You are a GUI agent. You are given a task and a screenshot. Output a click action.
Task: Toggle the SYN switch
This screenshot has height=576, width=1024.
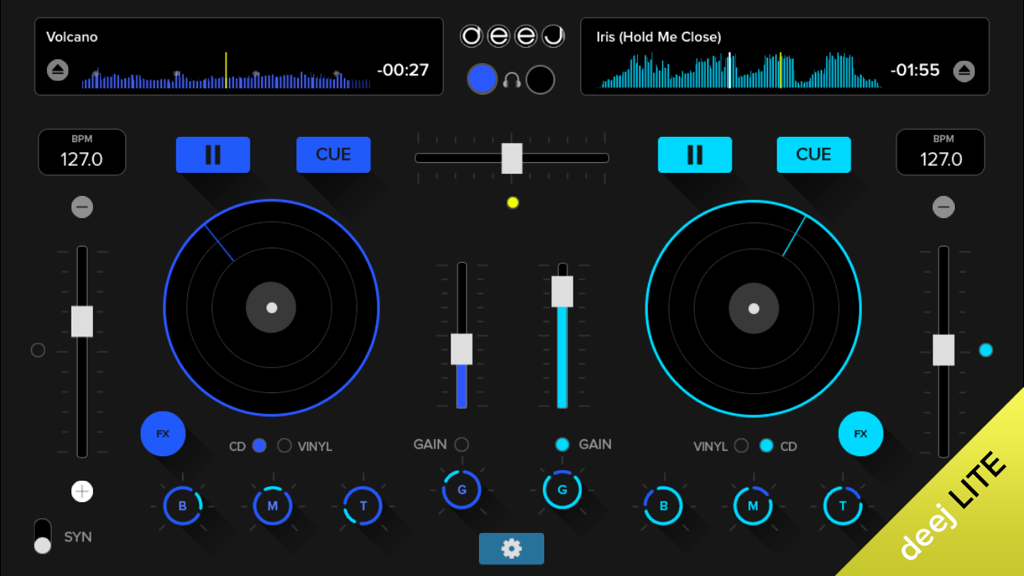42,537
